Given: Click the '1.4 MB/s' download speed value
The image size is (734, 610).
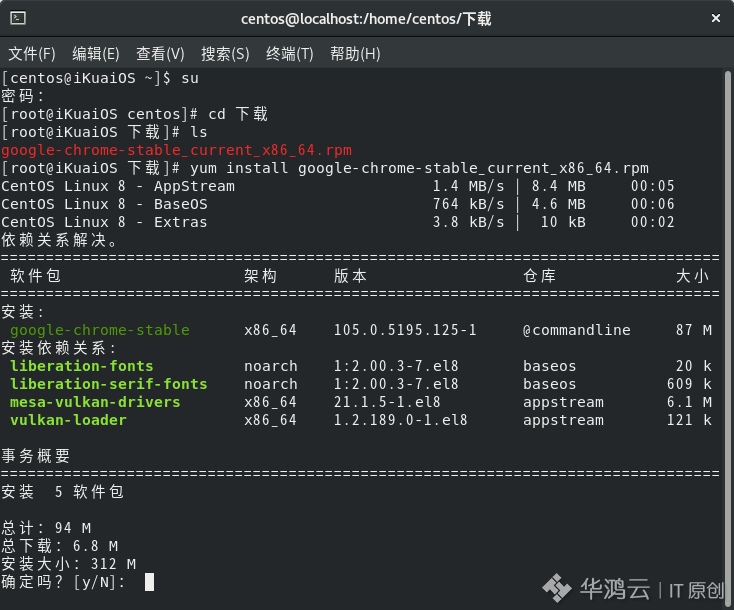Looking at the screenshot, I should (x=469, y=186).
